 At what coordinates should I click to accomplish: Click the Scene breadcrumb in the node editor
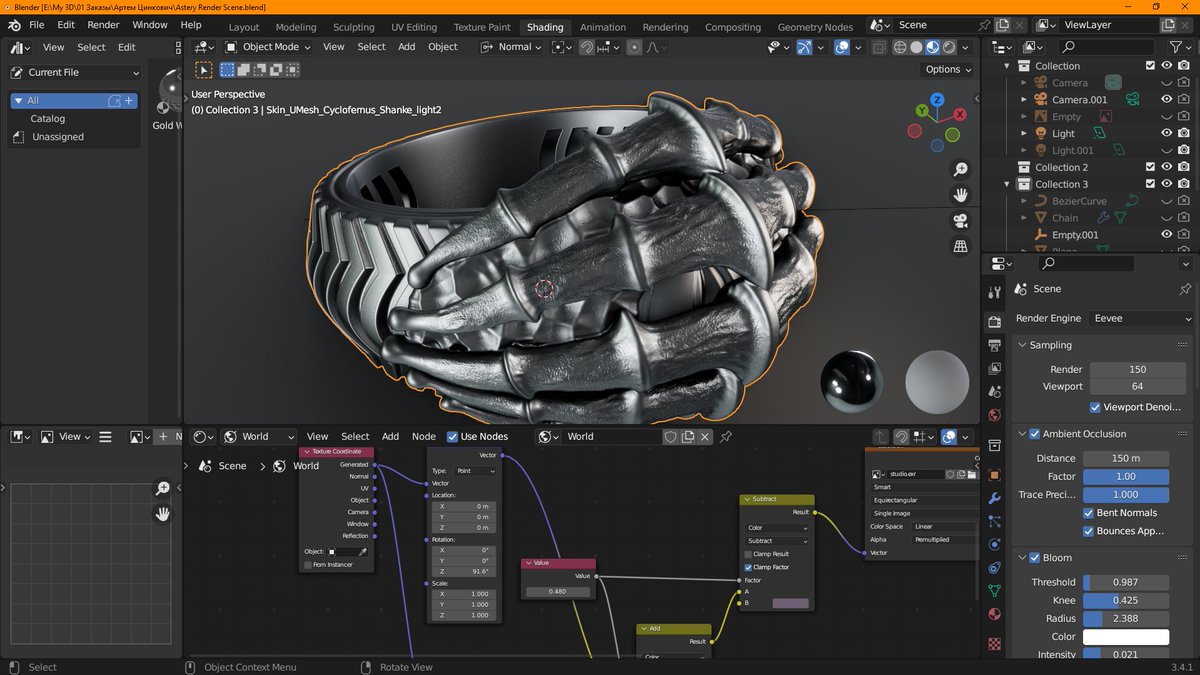232,466
